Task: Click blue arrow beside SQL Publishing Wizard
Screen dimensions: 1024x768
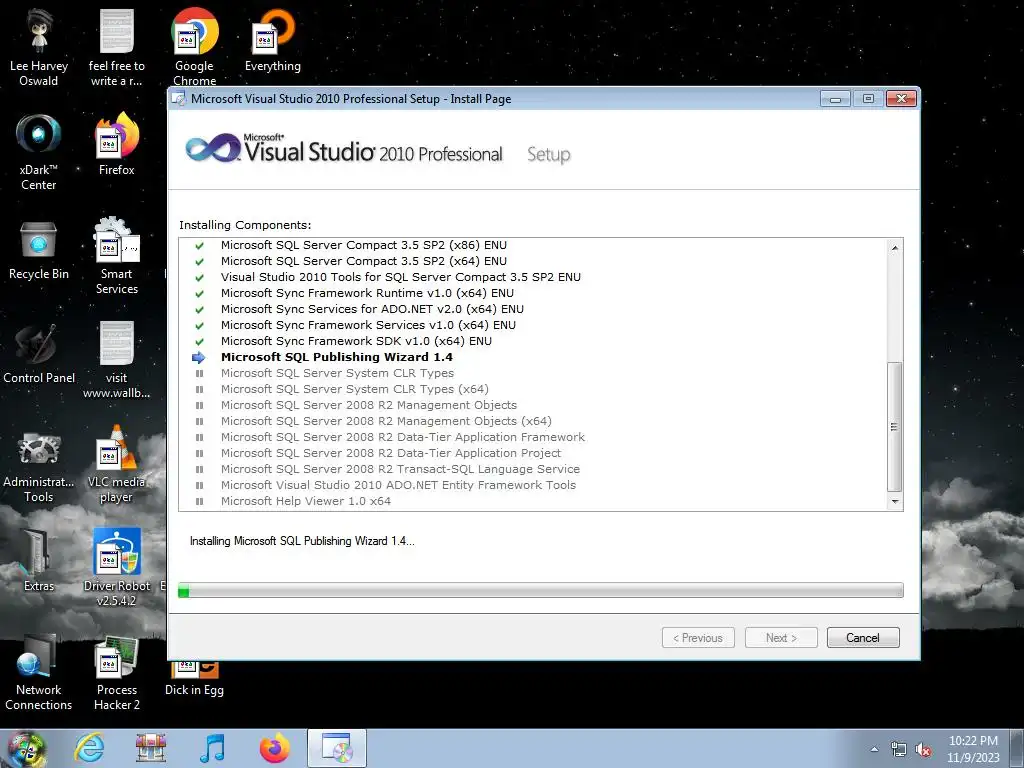Action: point(199,357)
